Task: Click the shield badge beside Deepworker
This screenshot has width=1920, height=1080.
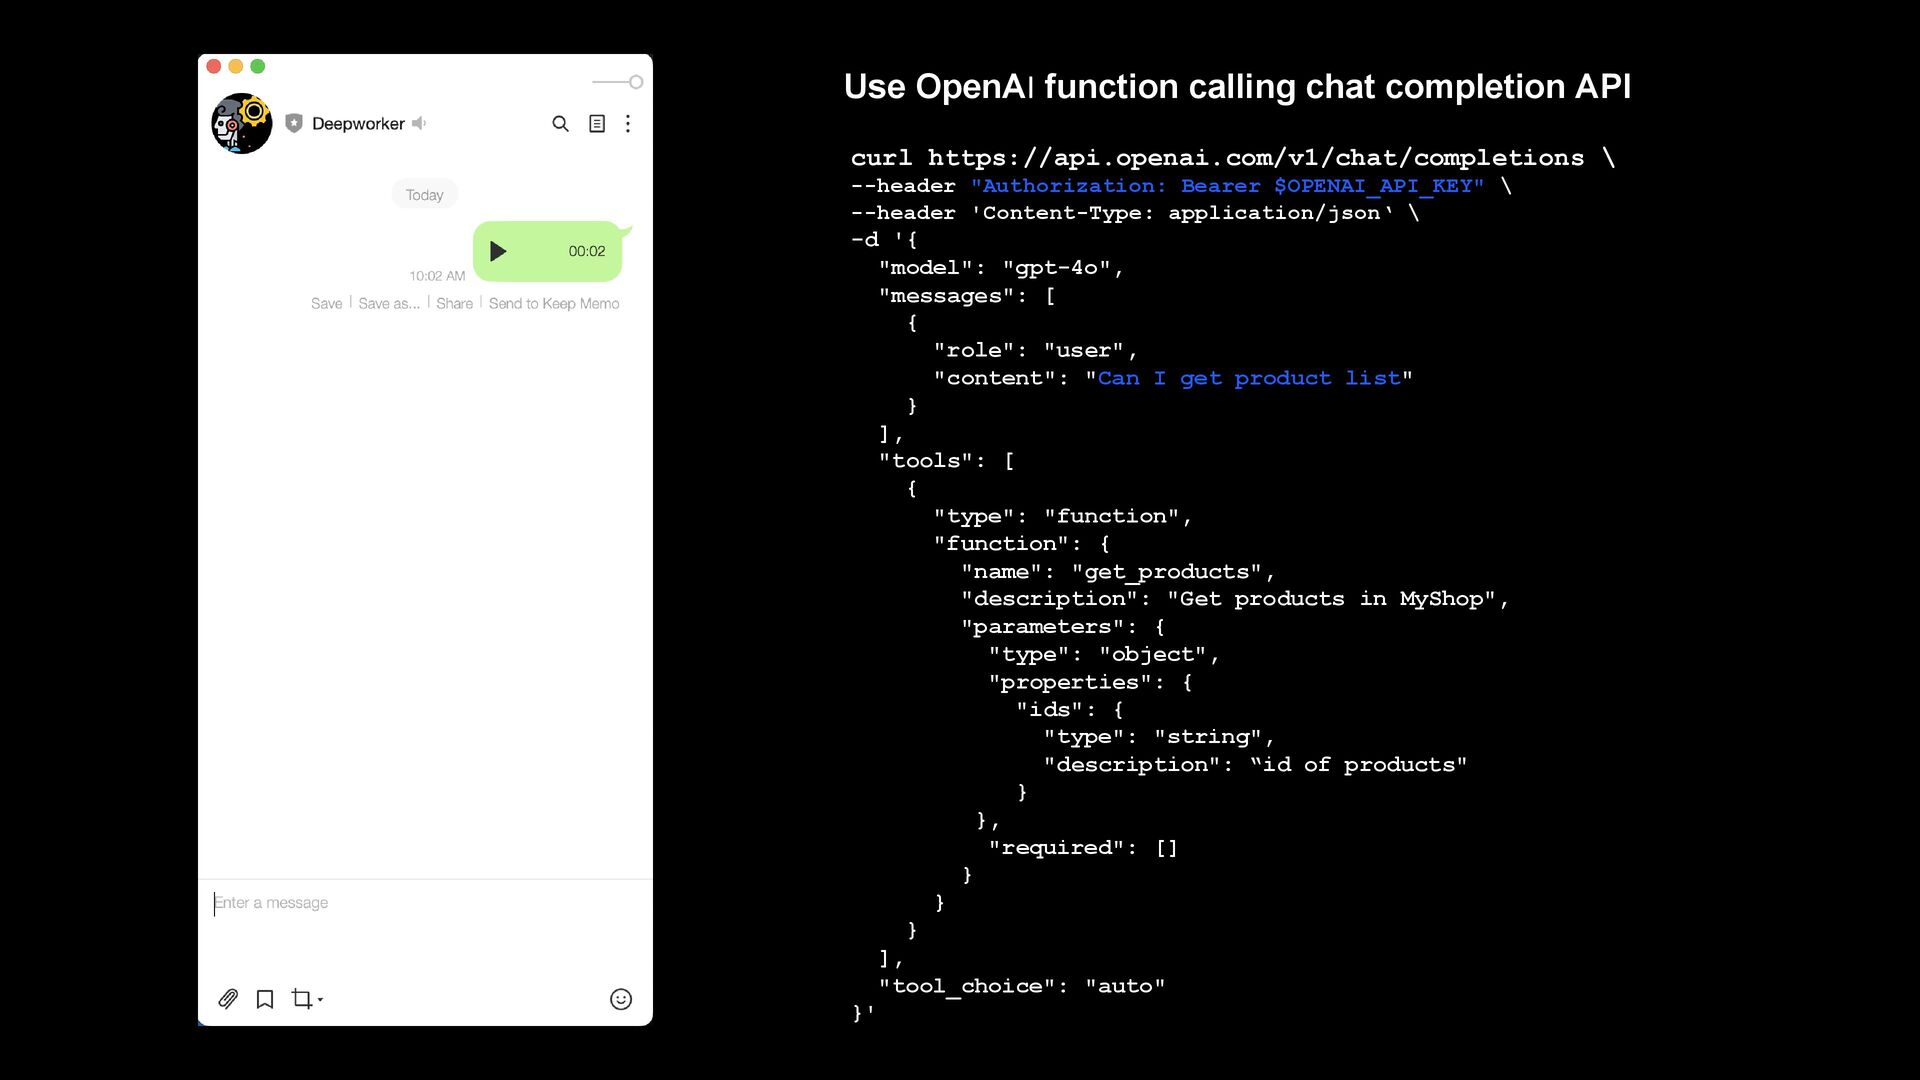Action: pos(294,123)
